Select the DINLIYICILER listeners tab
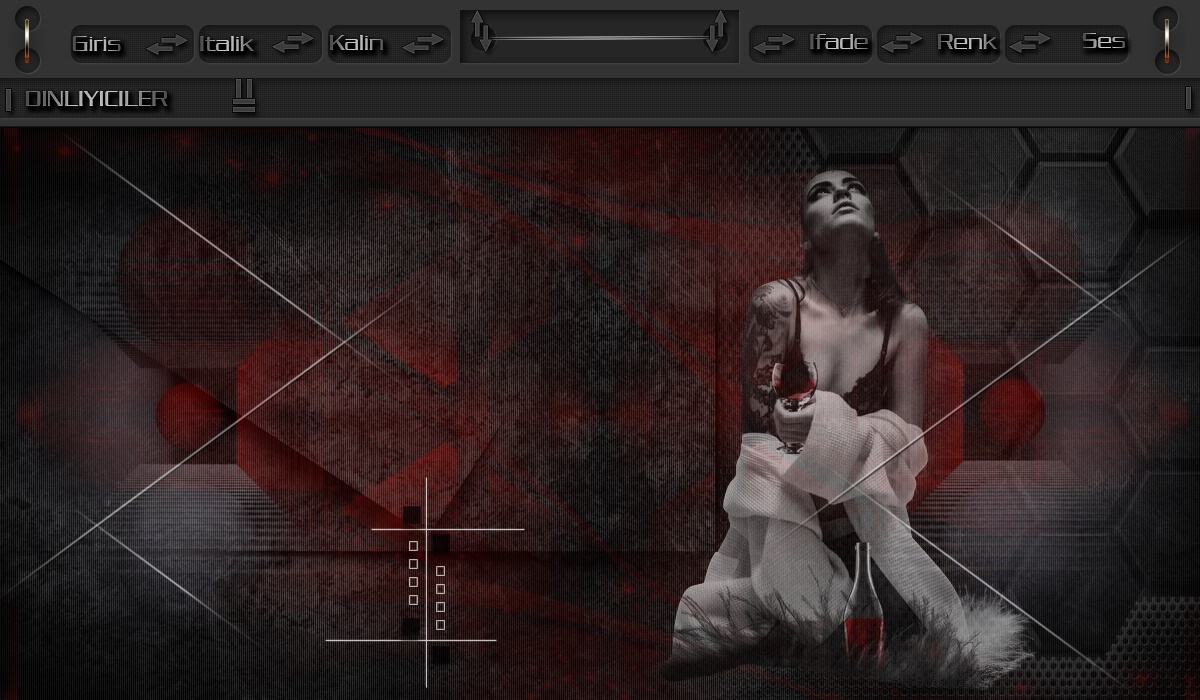Screen dimensions: 1200x700 click(x=96, y=100)
